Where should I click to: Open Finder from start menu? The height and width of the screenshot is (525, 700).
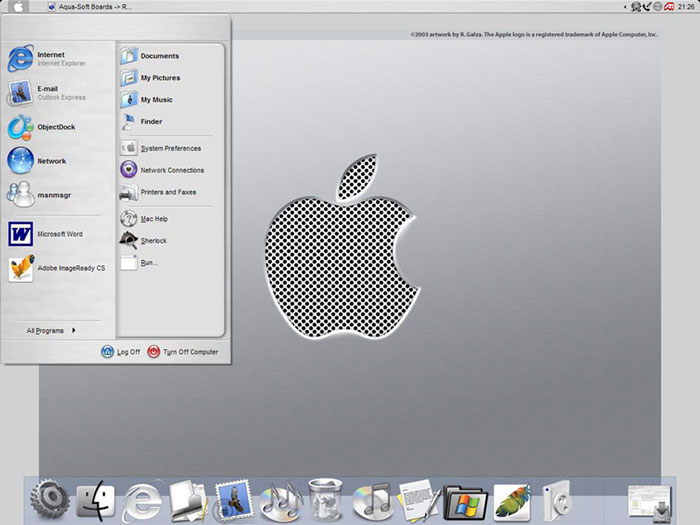point(142,121)
